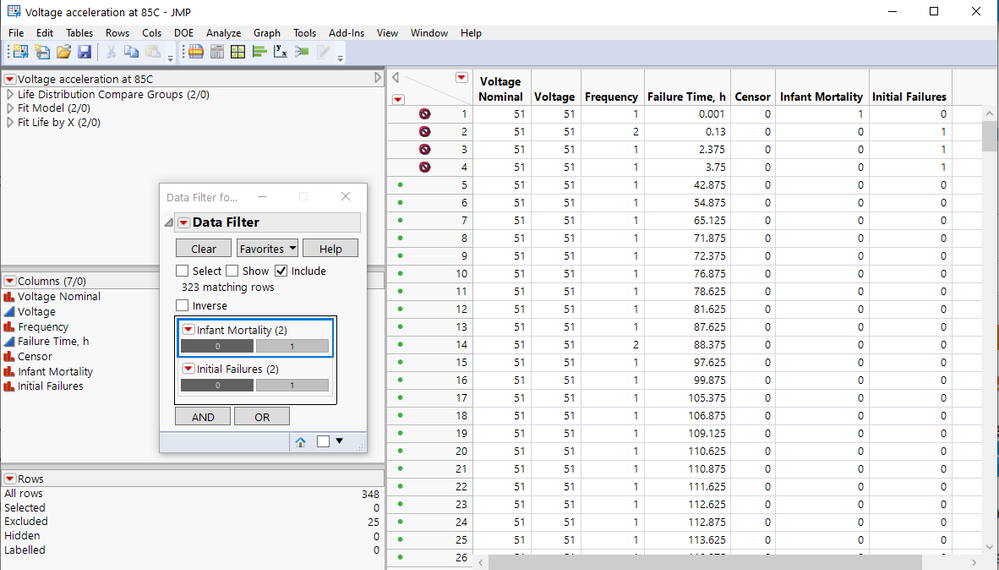Open the File menu
Image resolution: width=999 pixels, height=570 pixels.
tap(16, 33)
